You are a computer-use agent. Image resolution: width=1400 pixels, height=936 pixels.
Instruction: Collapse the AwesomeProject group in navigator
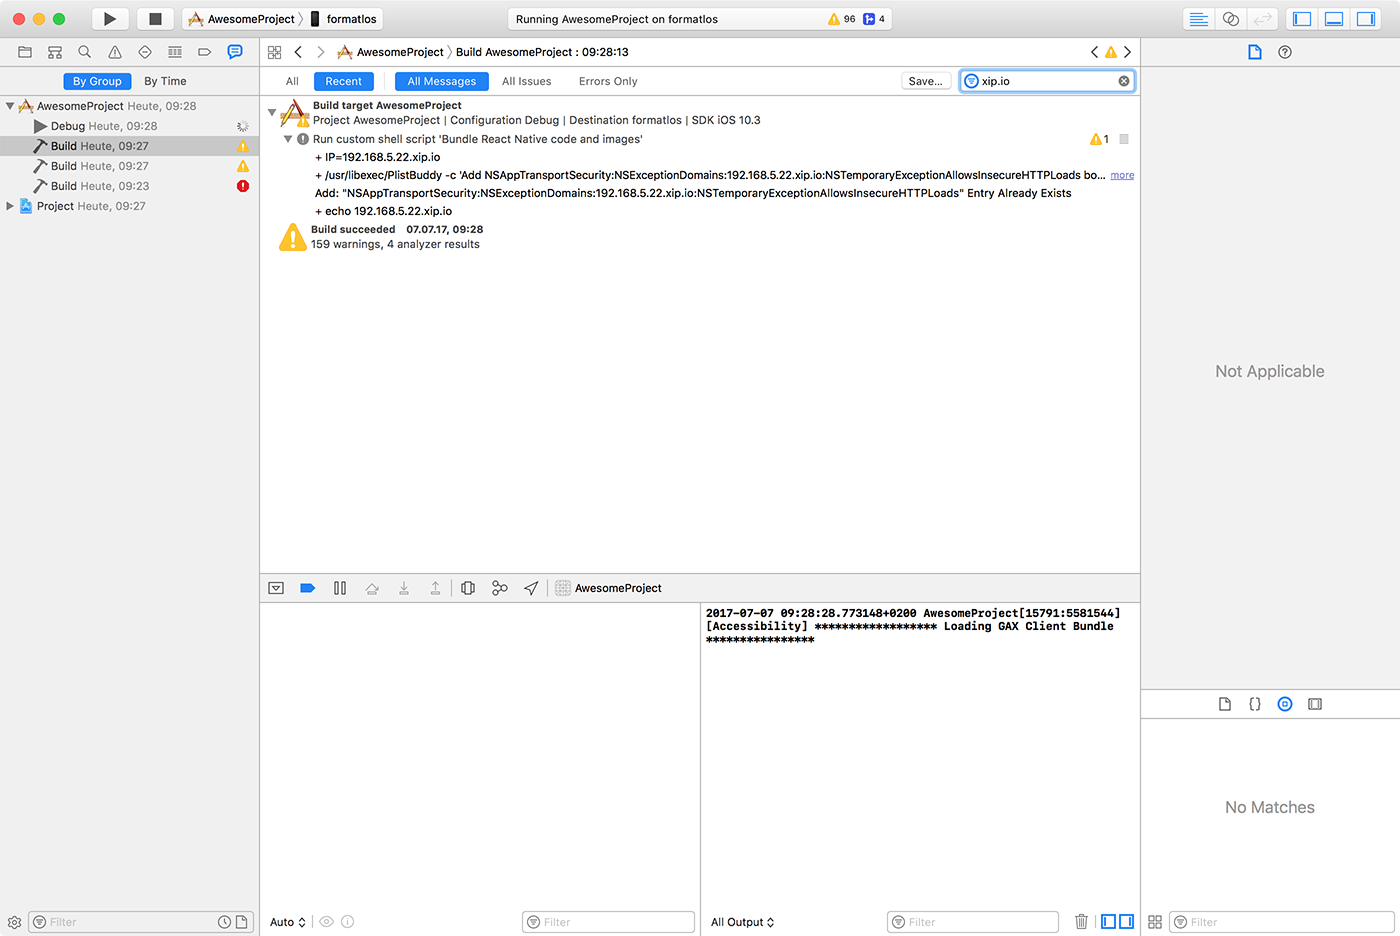click(10, 106)
